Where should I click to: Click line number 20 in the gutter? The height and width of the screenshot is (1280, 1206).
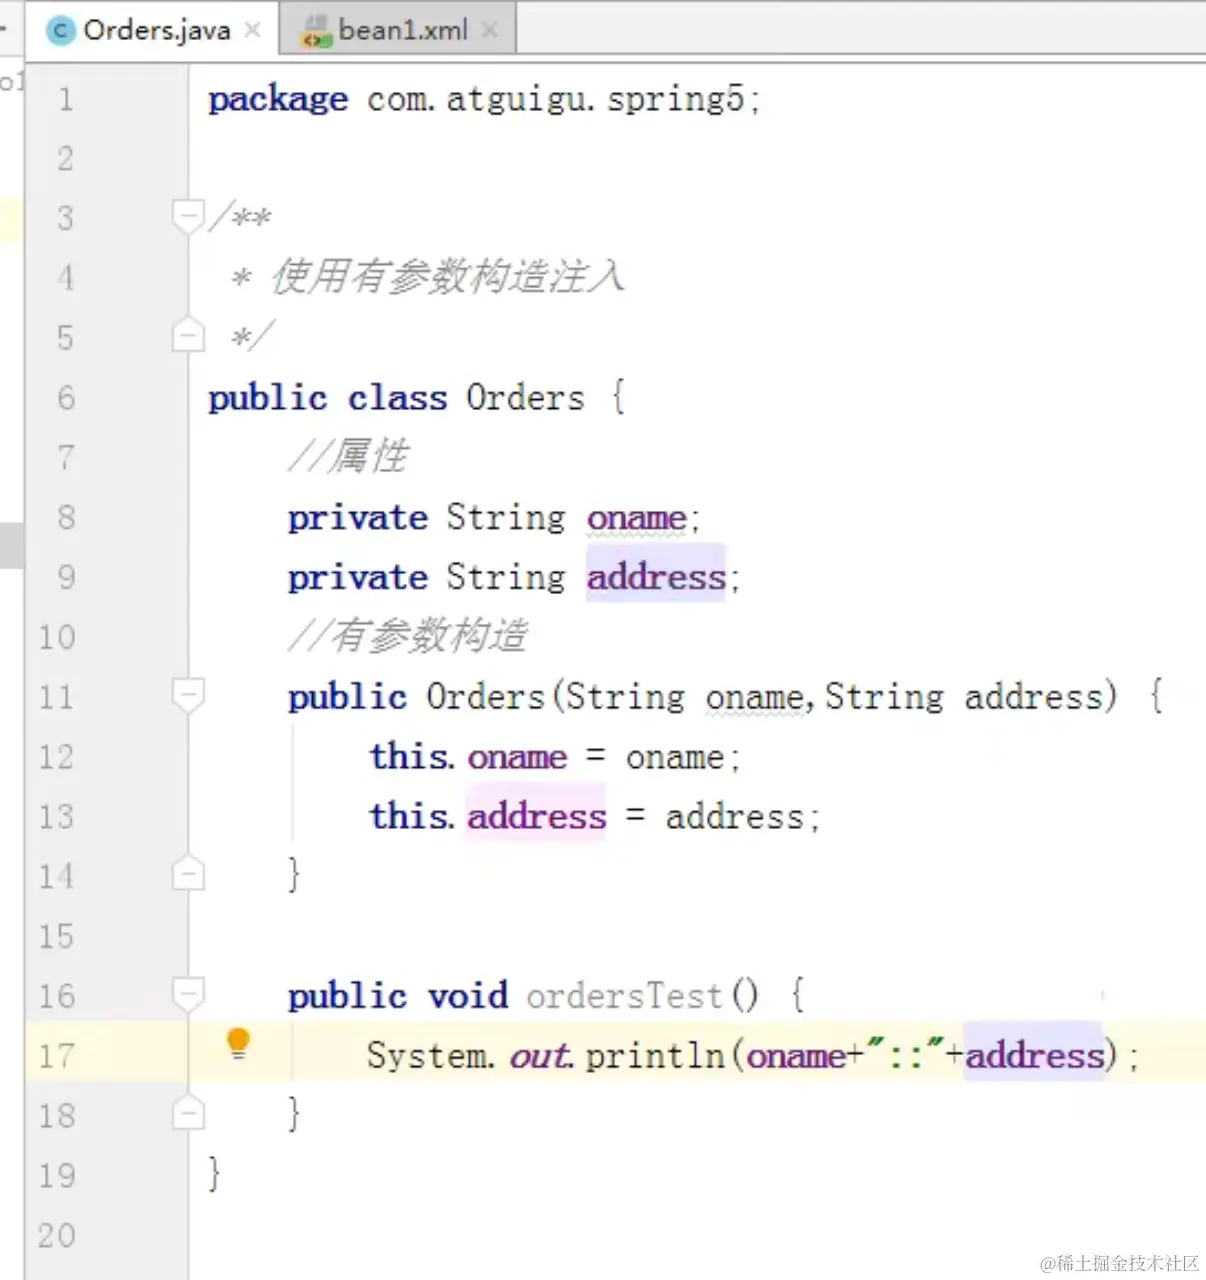(57, 1235)
